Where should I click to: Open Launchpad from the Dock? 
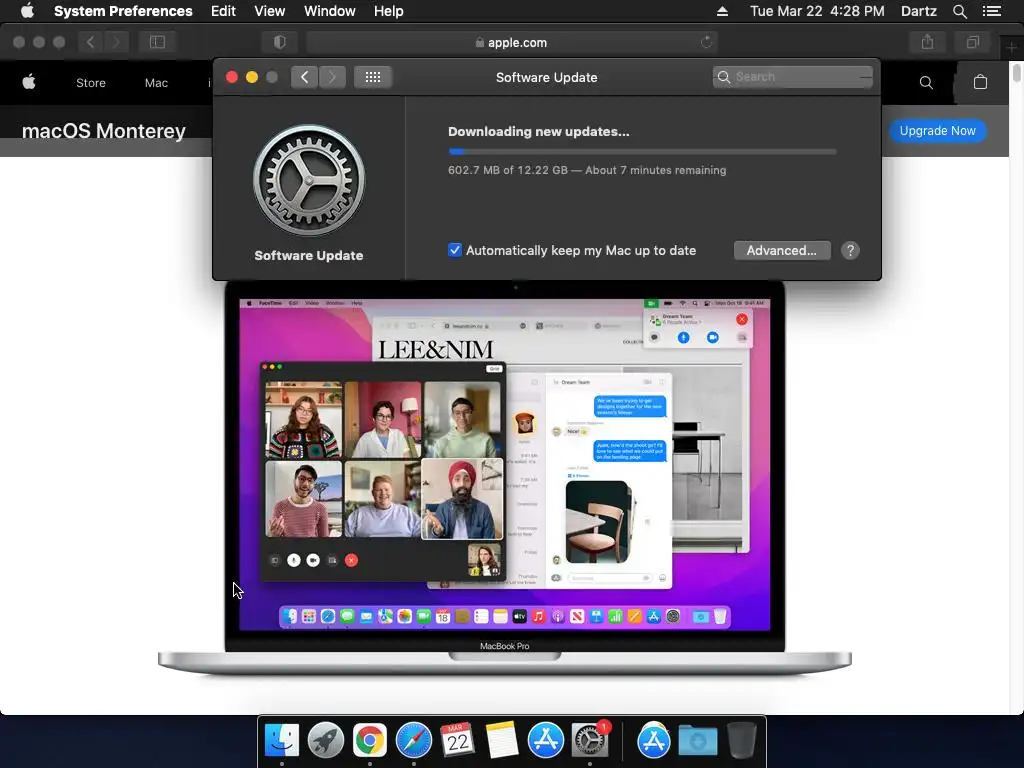(x=326, y=741)
